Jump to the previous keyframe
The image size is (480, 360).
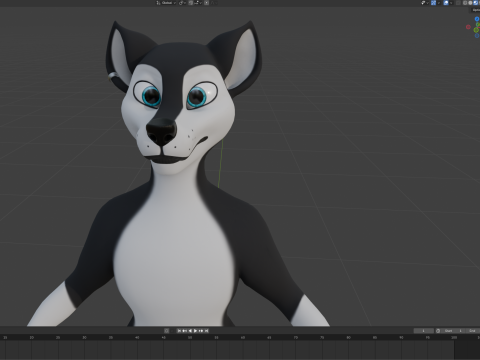(x=184, y=331)
